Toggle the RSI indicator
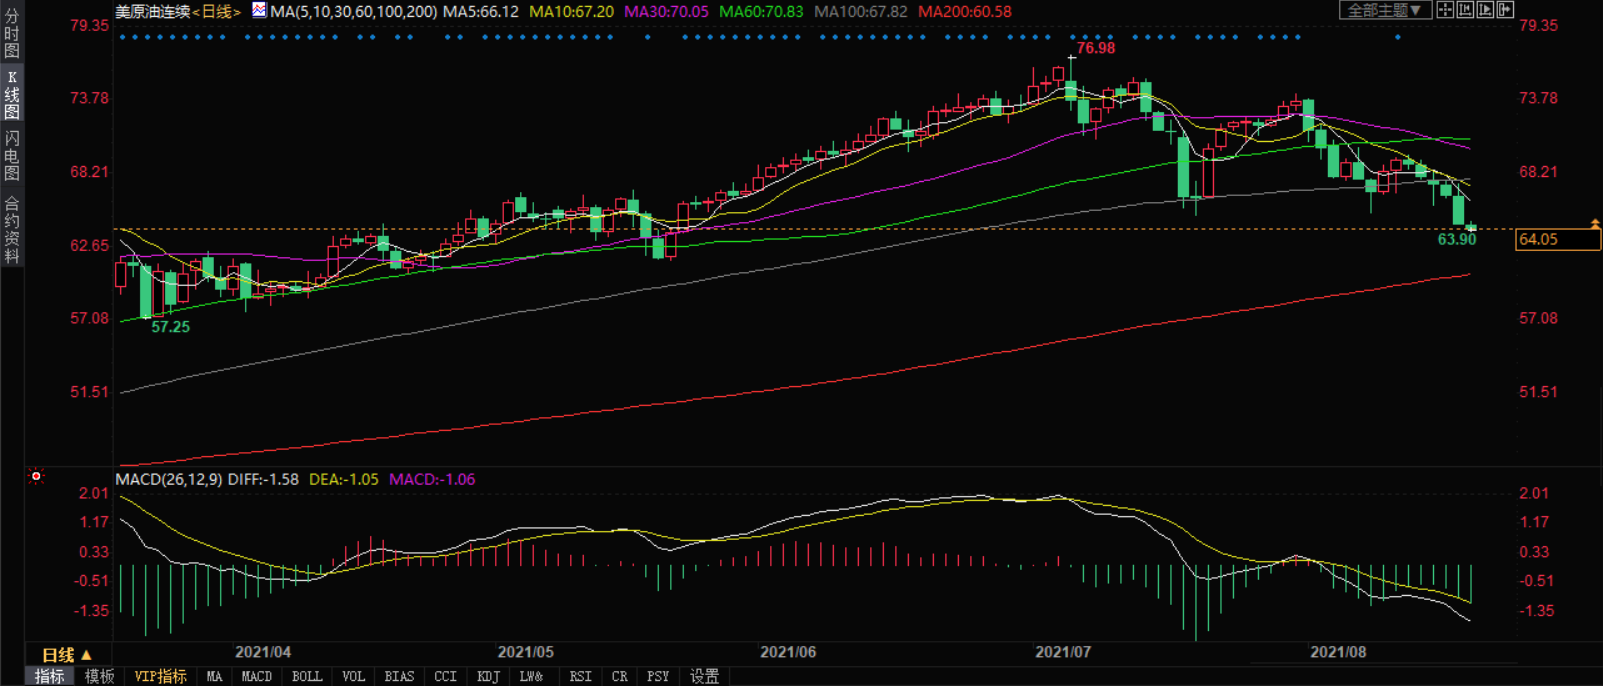Screen dimensions: 1603x686 tap(580, 677)
